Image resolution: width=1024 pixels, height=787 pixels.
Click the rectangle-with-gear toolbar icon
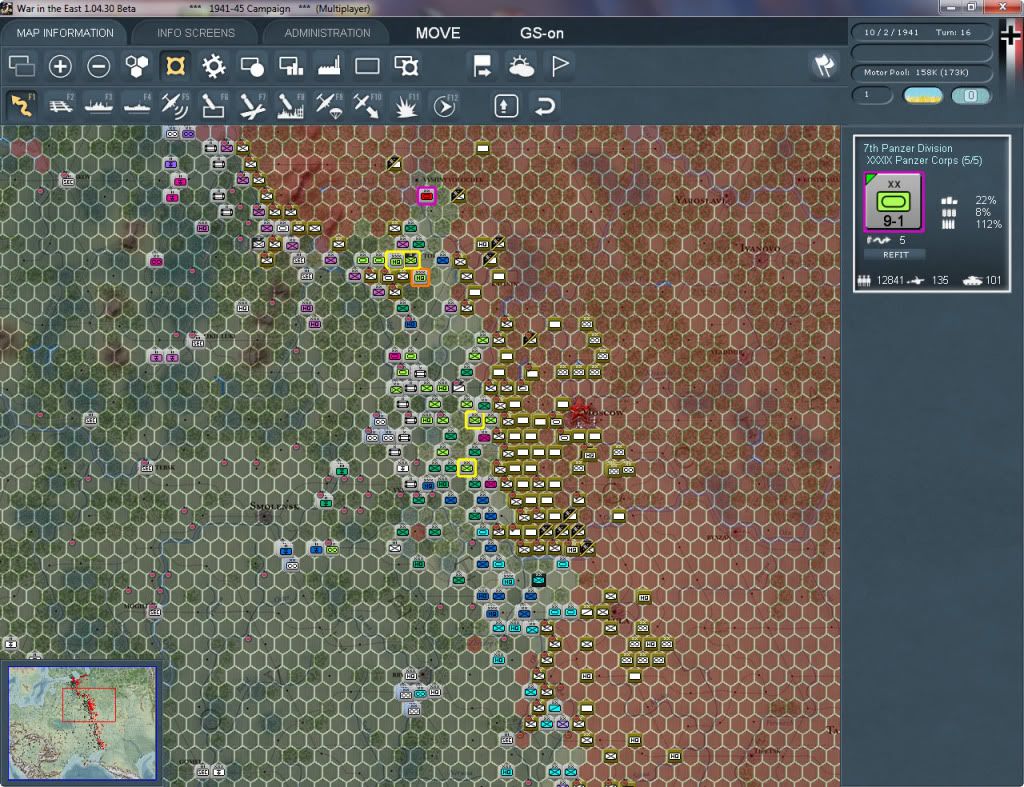tap(406, 66)
